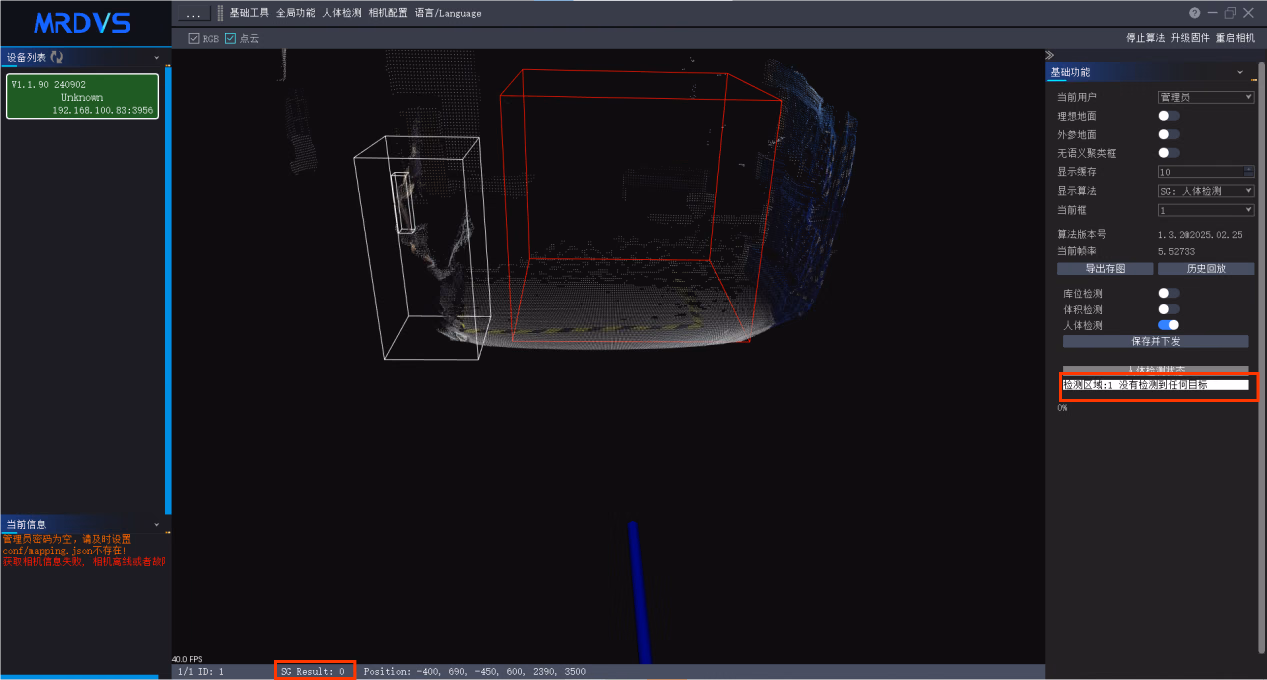Enable the 外参地面 switch

click(1168, 134)
